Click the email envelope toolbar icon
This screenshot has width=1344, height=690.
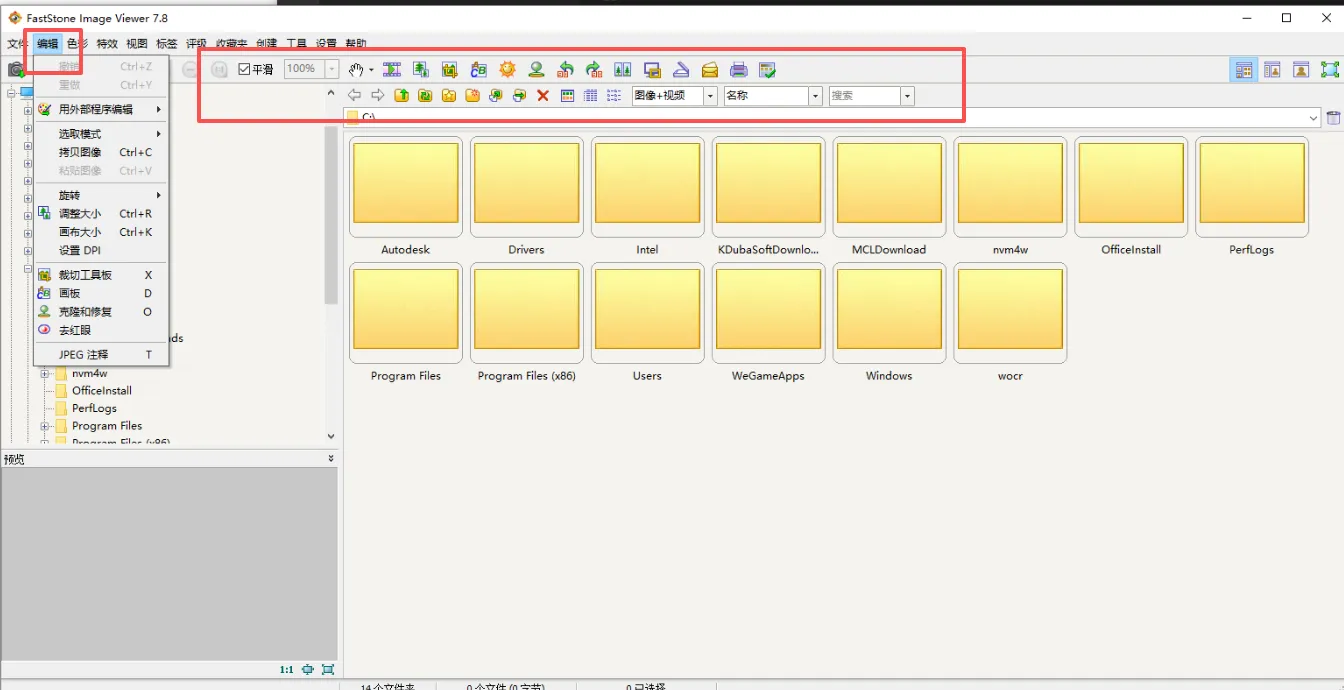[x=710, y=69]
